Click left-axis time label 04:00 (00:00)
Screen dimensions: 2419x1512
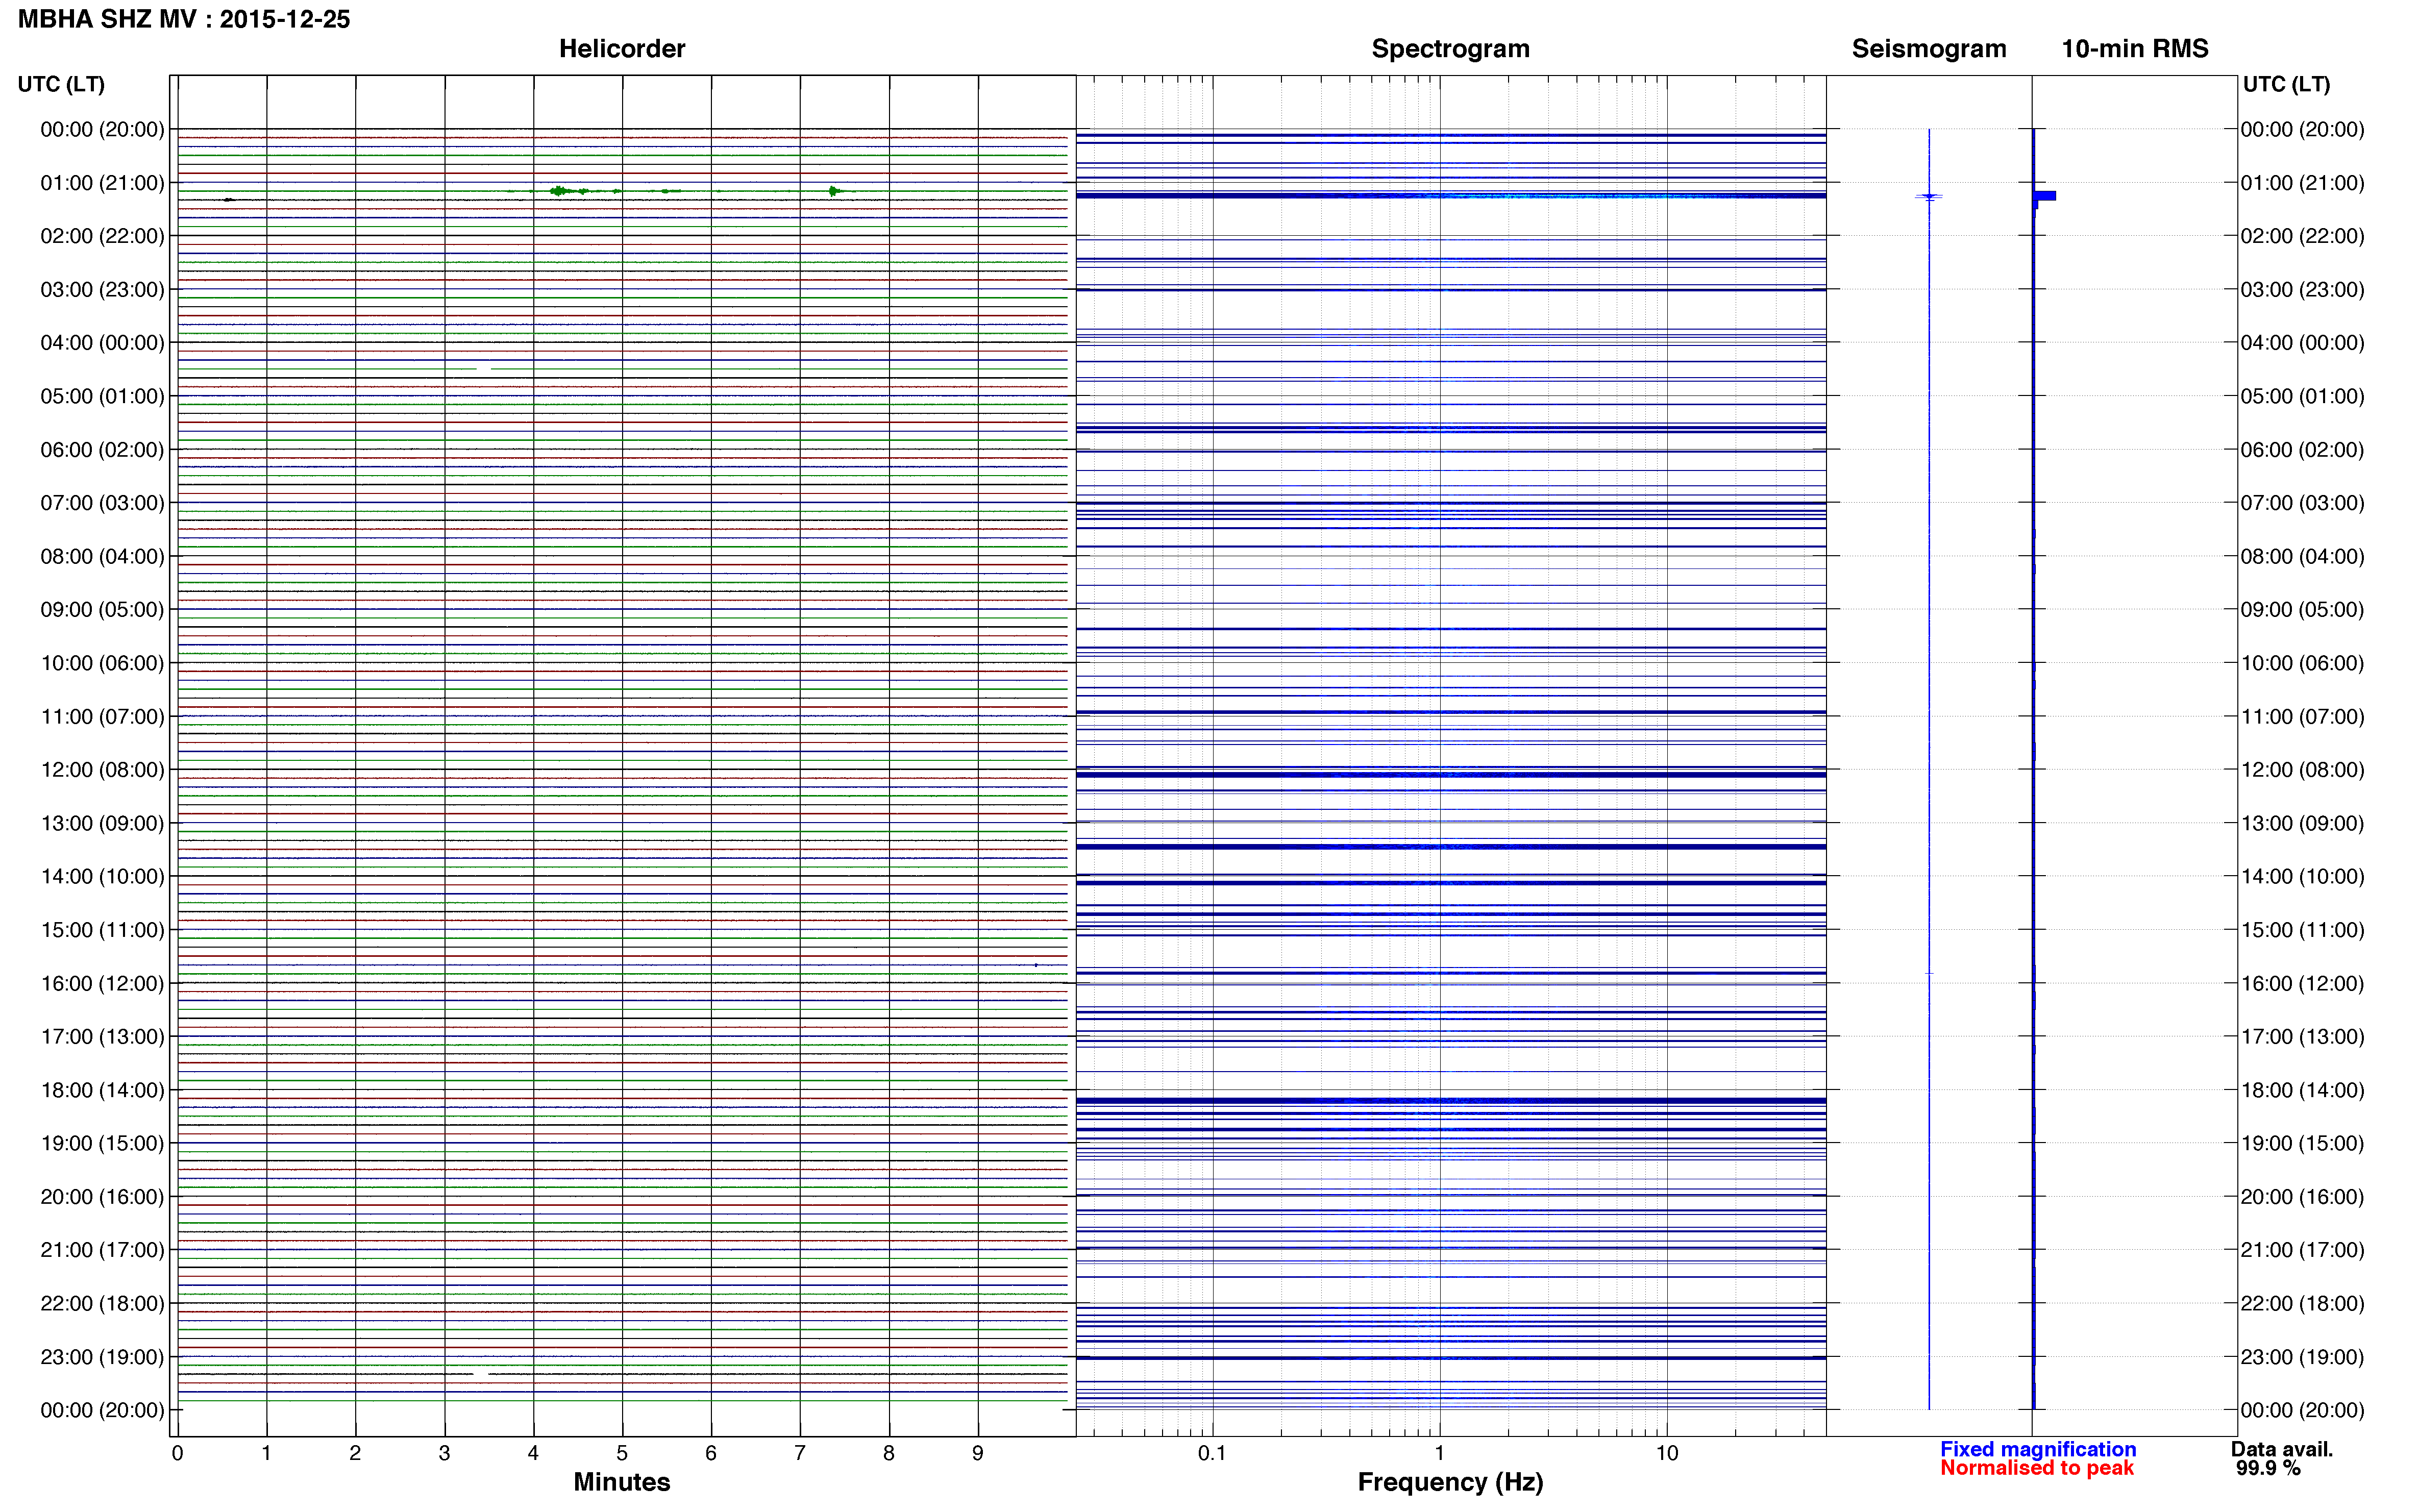(103, 343)
